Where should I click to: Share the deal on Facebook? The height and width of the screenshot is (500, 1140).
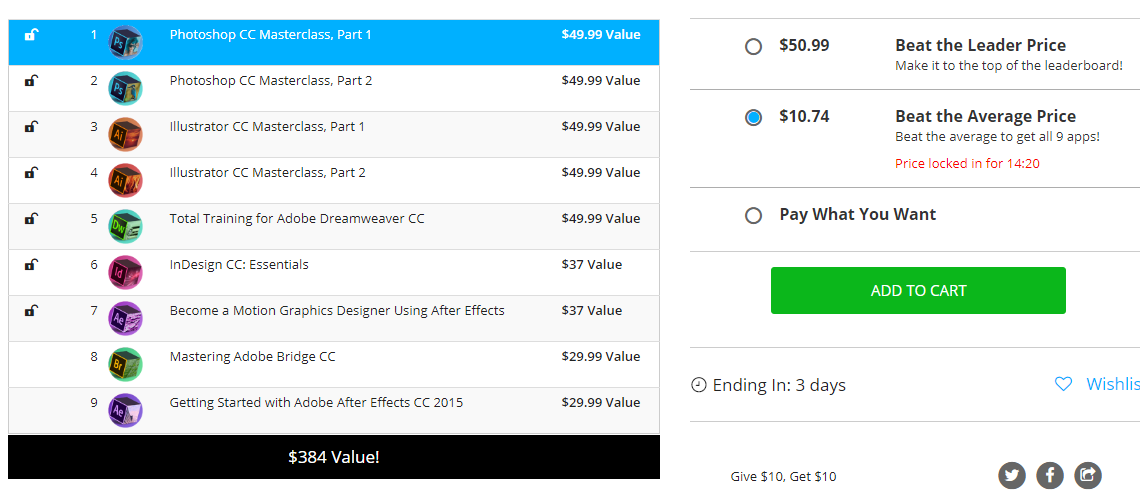[1050, 475]
